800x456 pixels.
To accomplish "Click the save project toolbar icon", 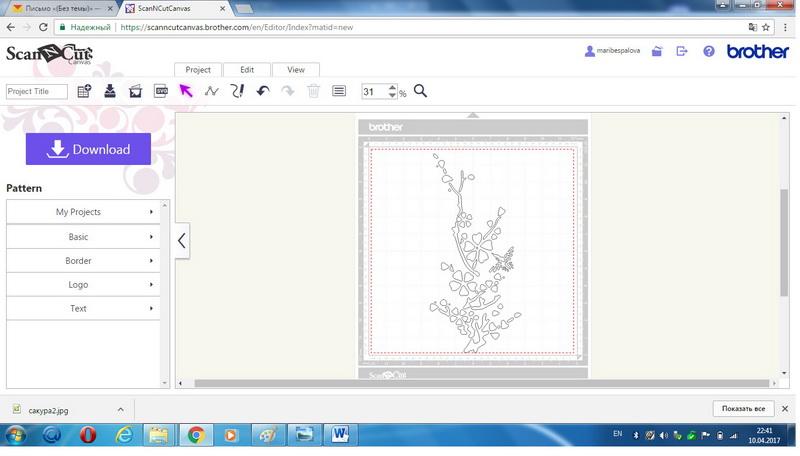I will tap(110, 91).
